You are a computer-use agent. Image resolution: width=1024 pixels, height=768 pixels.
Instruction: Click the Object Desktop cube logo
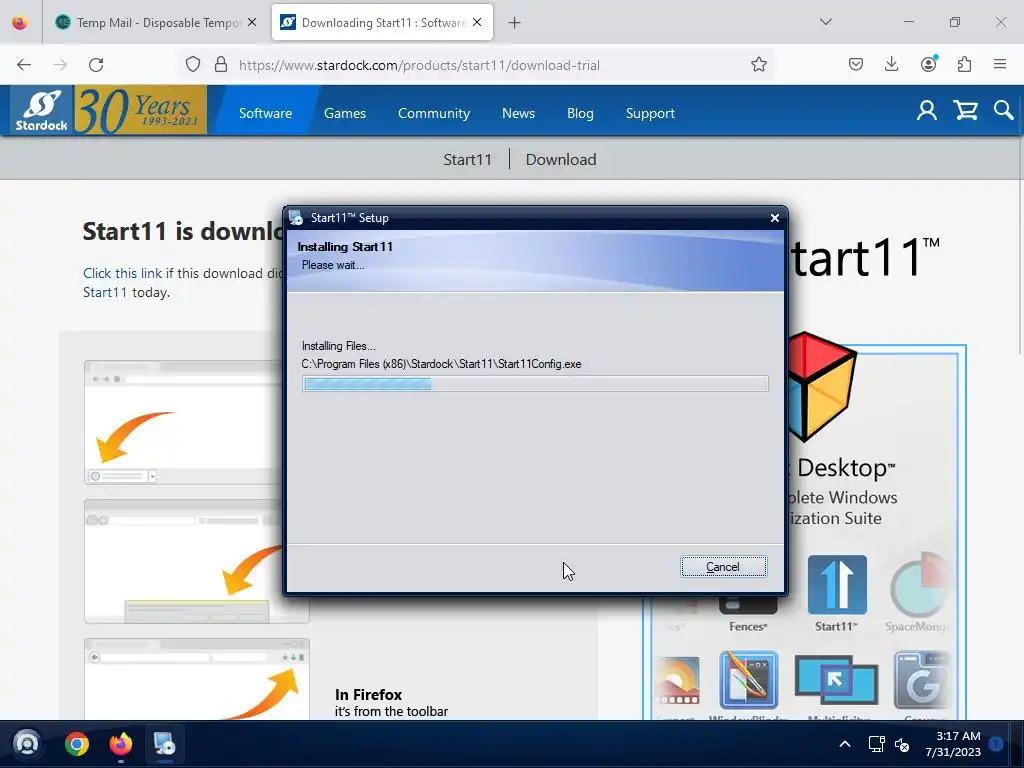(x=821, y=387)
